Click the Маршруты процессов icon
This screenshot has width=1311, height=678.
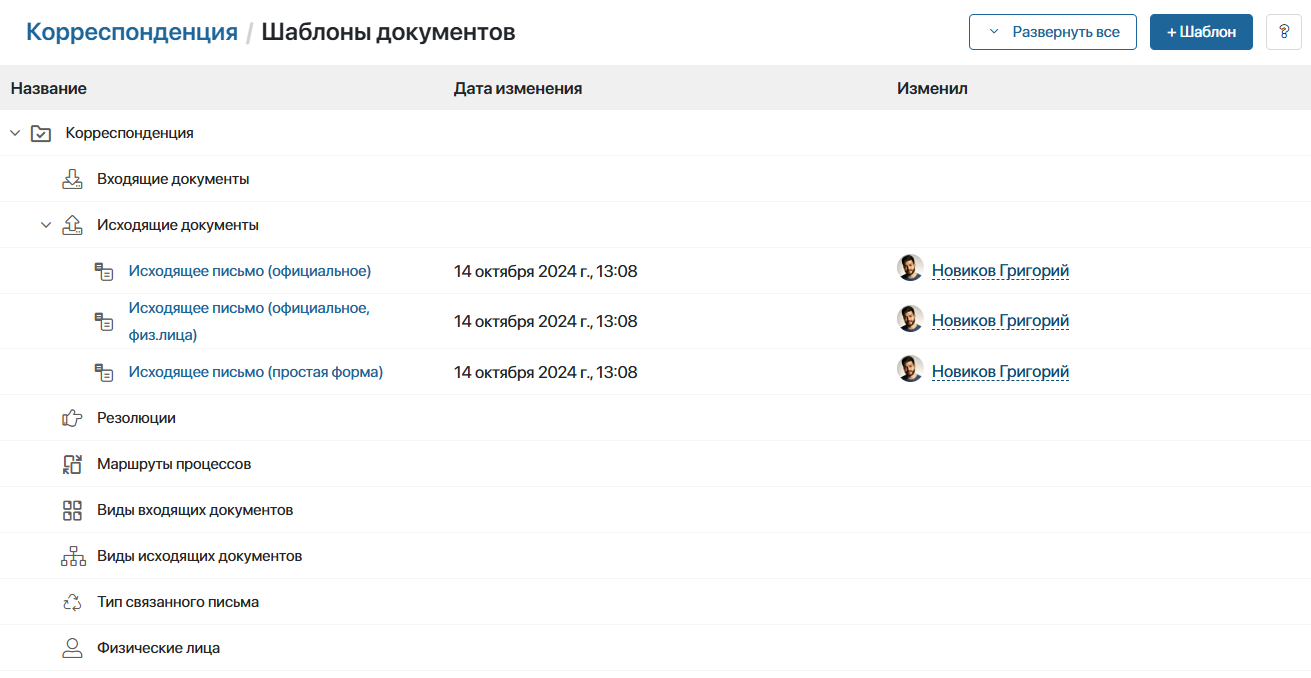point(72,464)
